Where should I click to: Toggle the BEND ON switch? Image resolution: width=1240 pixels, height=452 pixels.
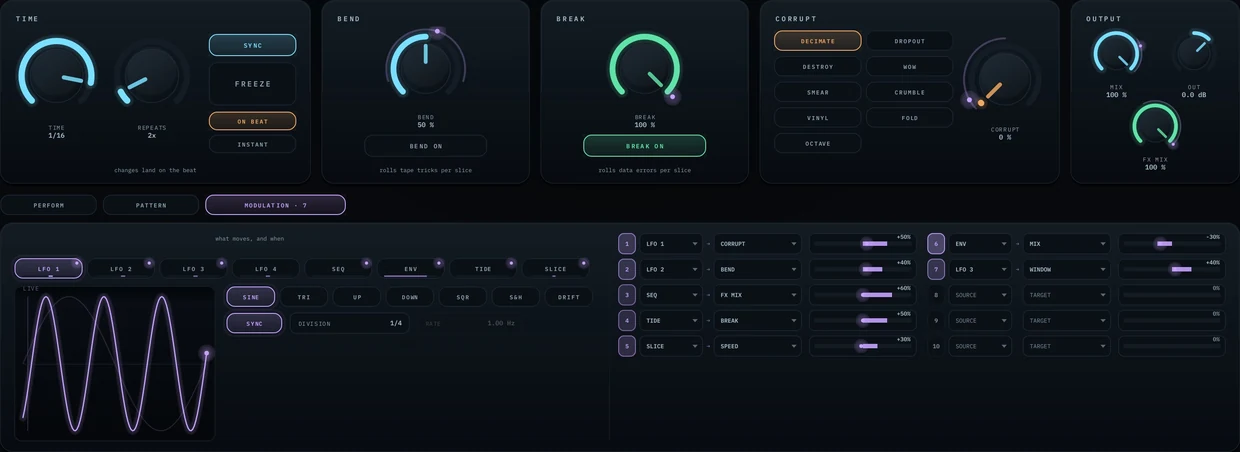coord(425,146)
